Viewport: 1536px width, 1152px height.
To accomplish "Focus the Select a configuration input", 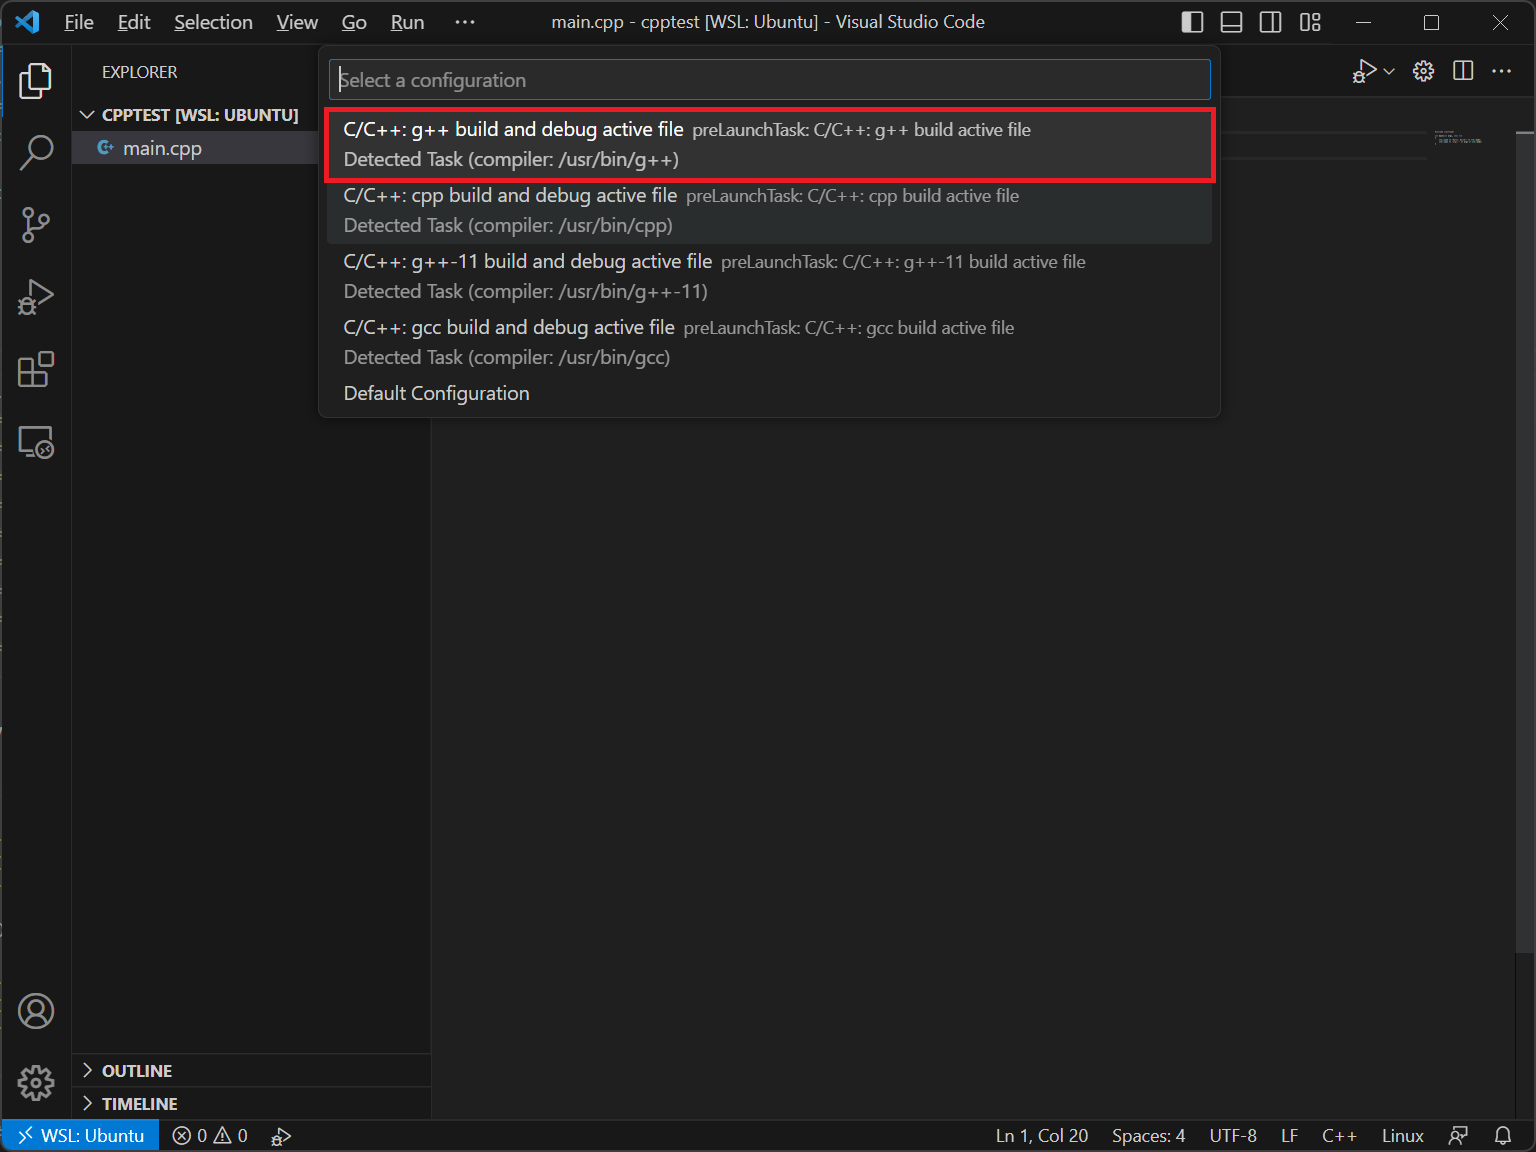I will coord(768,80).
